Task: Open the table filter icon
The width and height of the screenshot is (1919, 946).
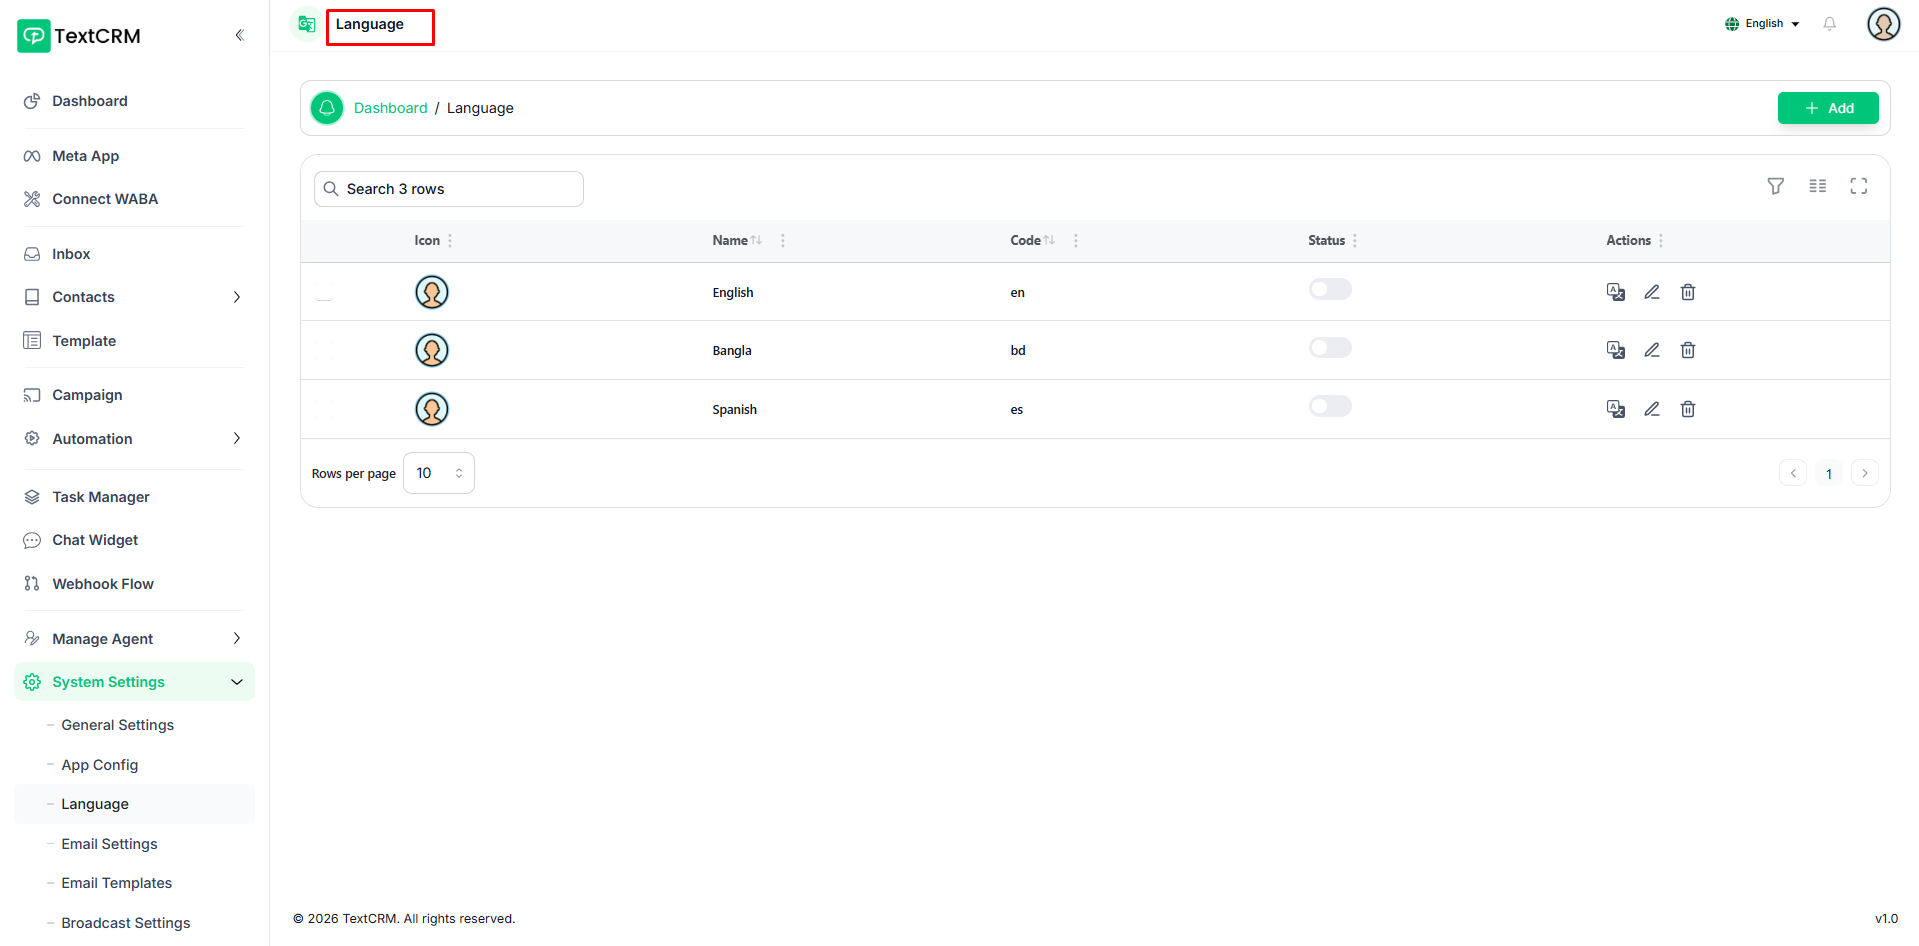Action: 1775,186
